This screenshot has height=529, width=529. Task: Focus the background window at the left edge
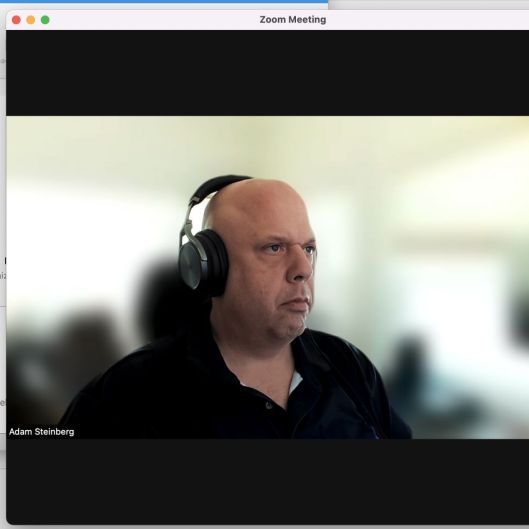click(3, 236)
